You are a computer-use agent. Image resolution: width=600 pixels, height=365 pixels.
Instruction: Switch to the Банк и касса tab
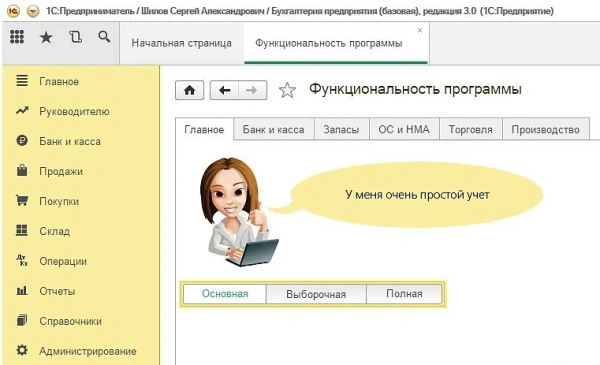coord(274,130)
